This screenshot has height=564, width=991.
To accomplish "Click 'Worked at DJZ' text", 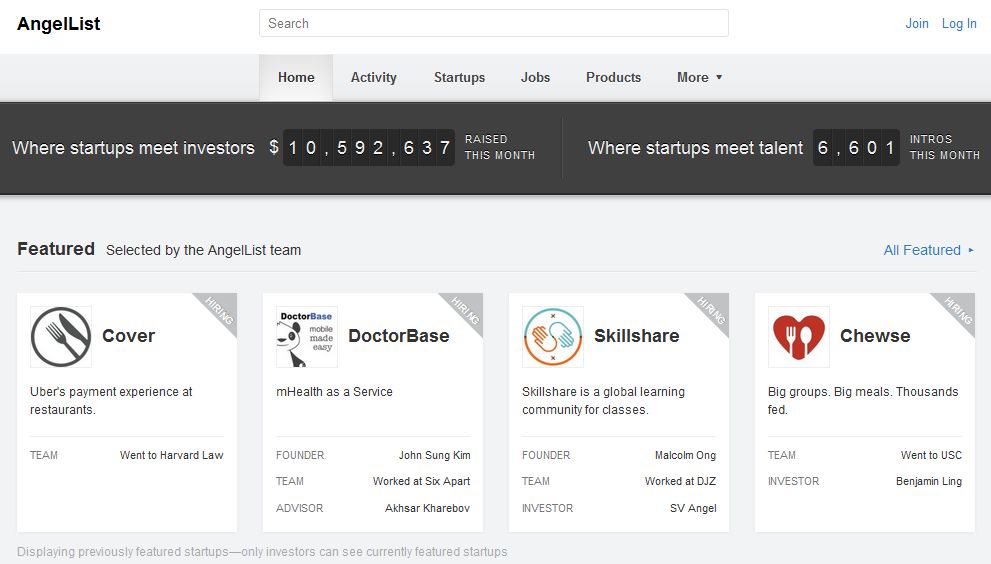I will click(x=680, y=481).
